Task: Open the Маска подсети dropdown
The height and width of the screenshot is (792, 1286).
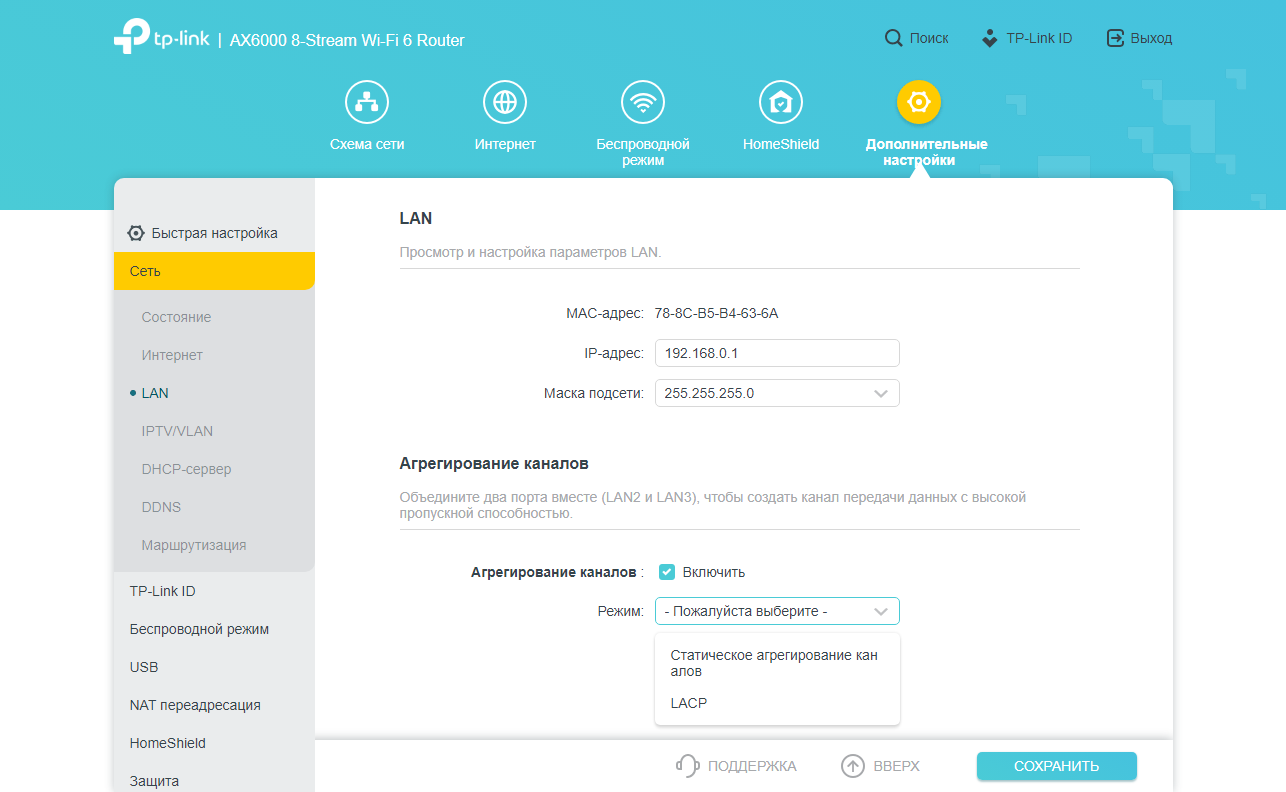Action: (x=777, y=393)
